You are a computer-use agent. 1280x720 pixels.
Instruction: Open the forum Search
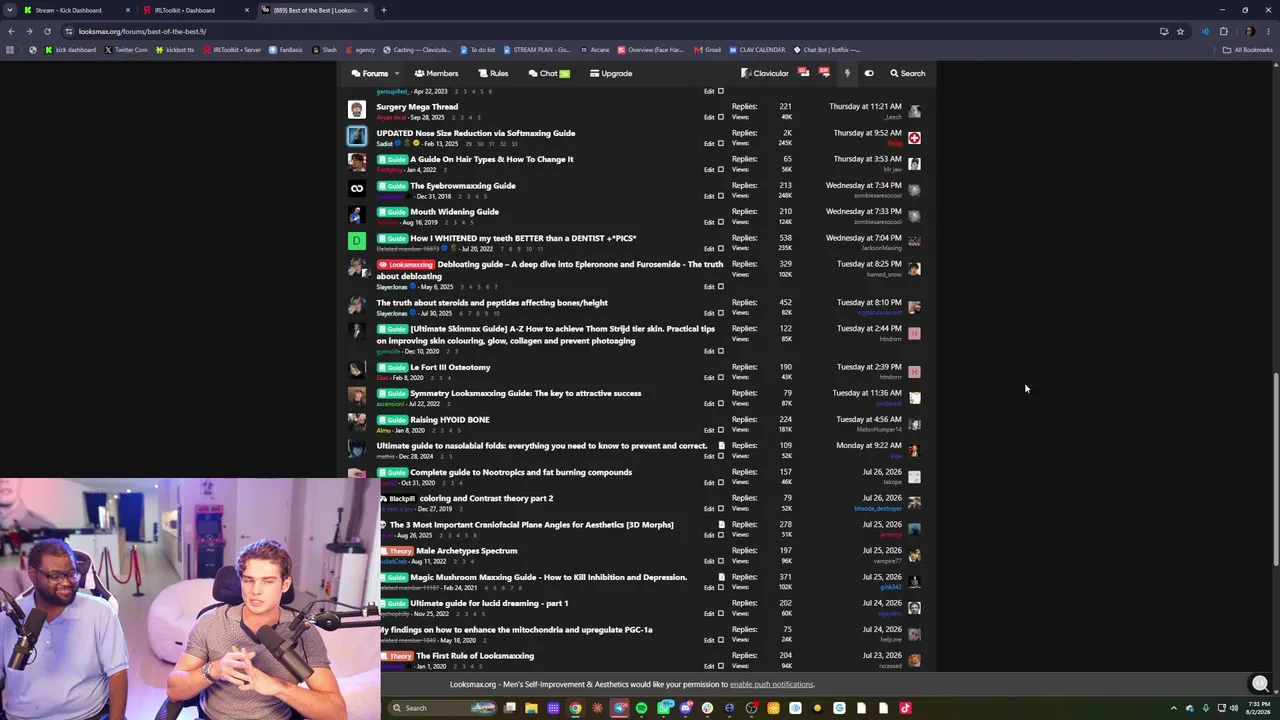coord(908,73)
